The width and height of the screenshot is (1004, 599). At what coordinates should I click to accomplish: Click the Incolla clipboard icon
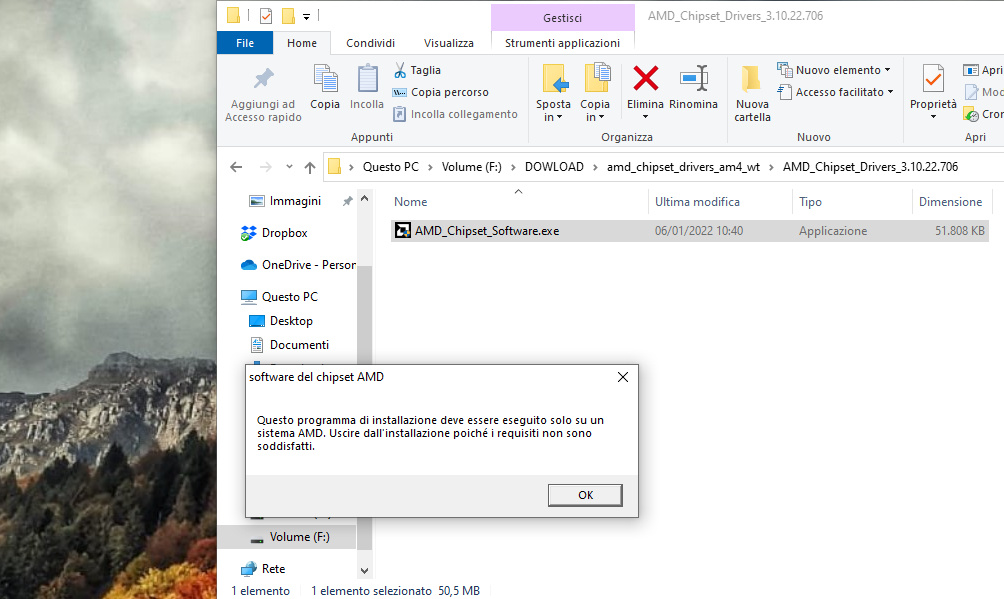[367, 78]
